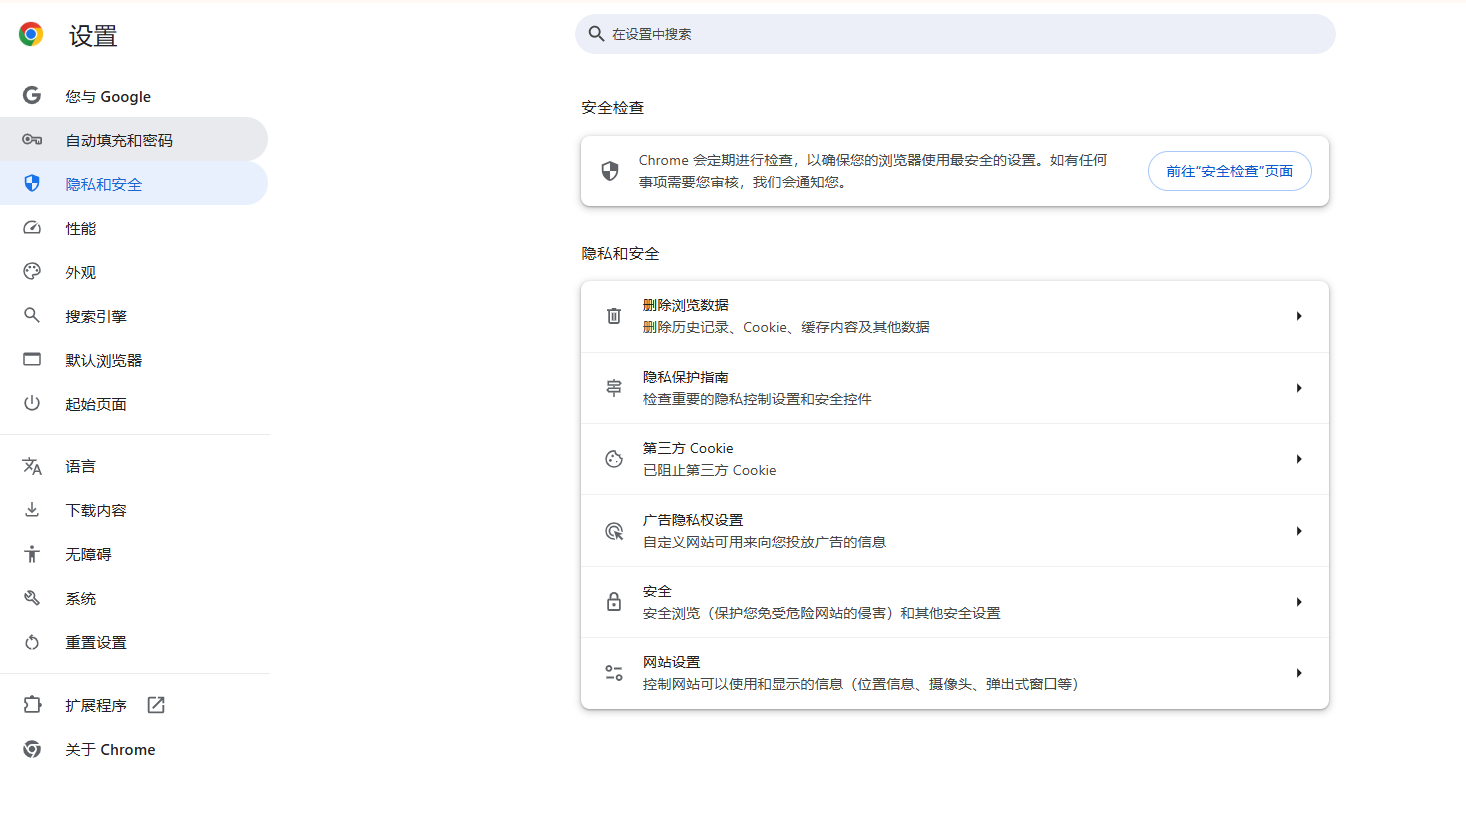The width and height of the screenshot is (1466, 823).
Task: Open the 外观 settings page
Action: pos(134,272)
